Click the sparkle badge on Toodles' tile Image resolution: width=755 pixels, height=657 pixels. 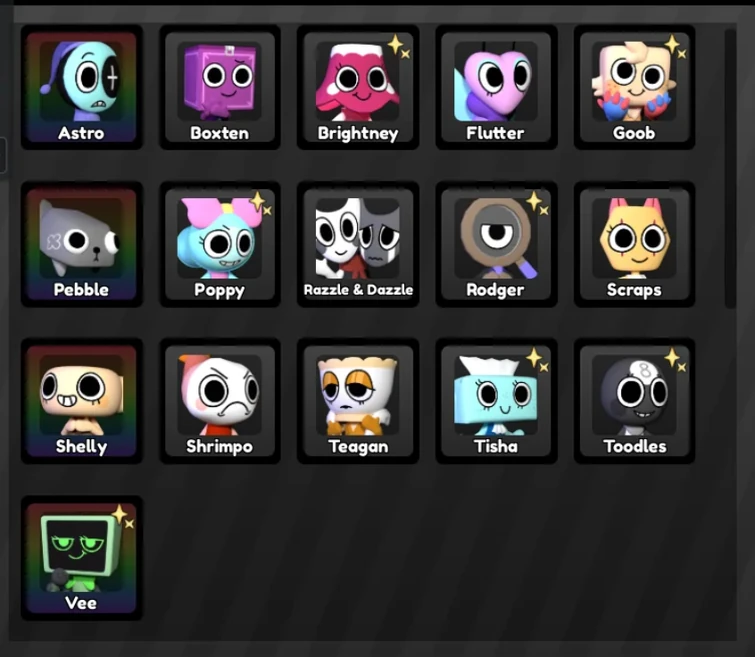[675, 360]
